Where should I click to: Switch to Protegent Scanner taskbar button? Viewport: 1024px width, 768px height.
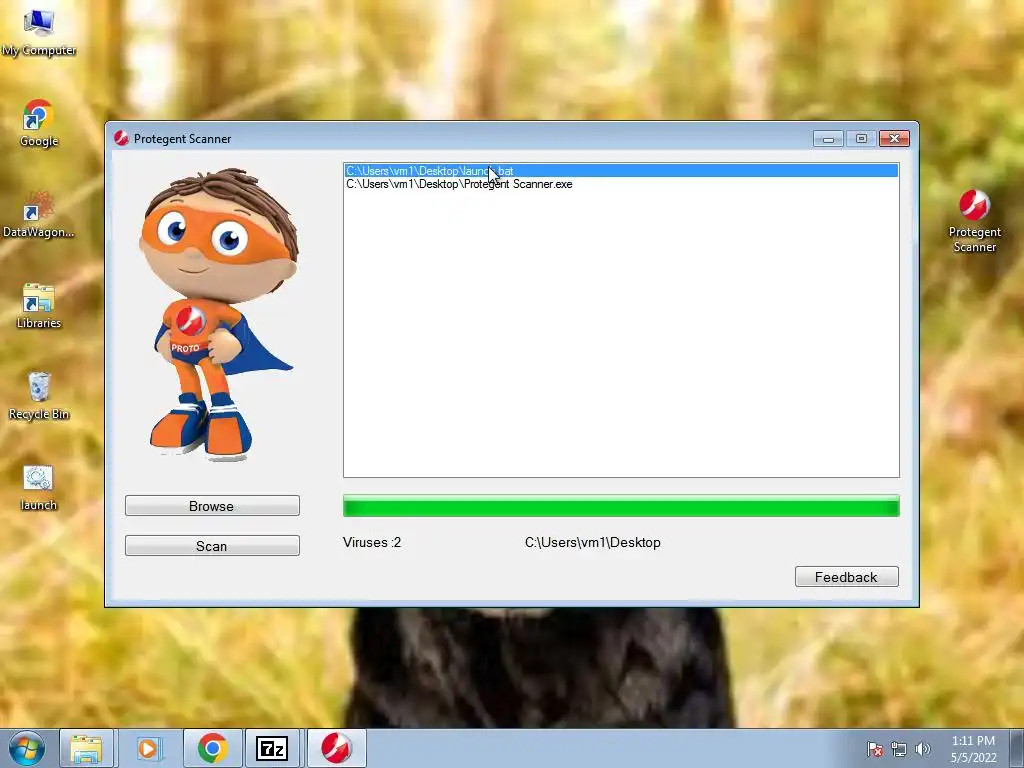336,748
